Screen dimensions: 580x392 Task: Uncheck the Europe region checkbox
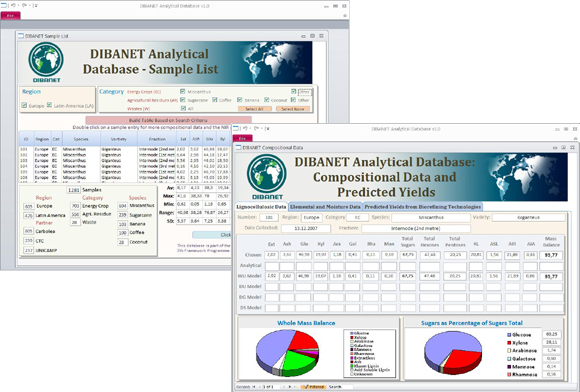tap(24, 105)
